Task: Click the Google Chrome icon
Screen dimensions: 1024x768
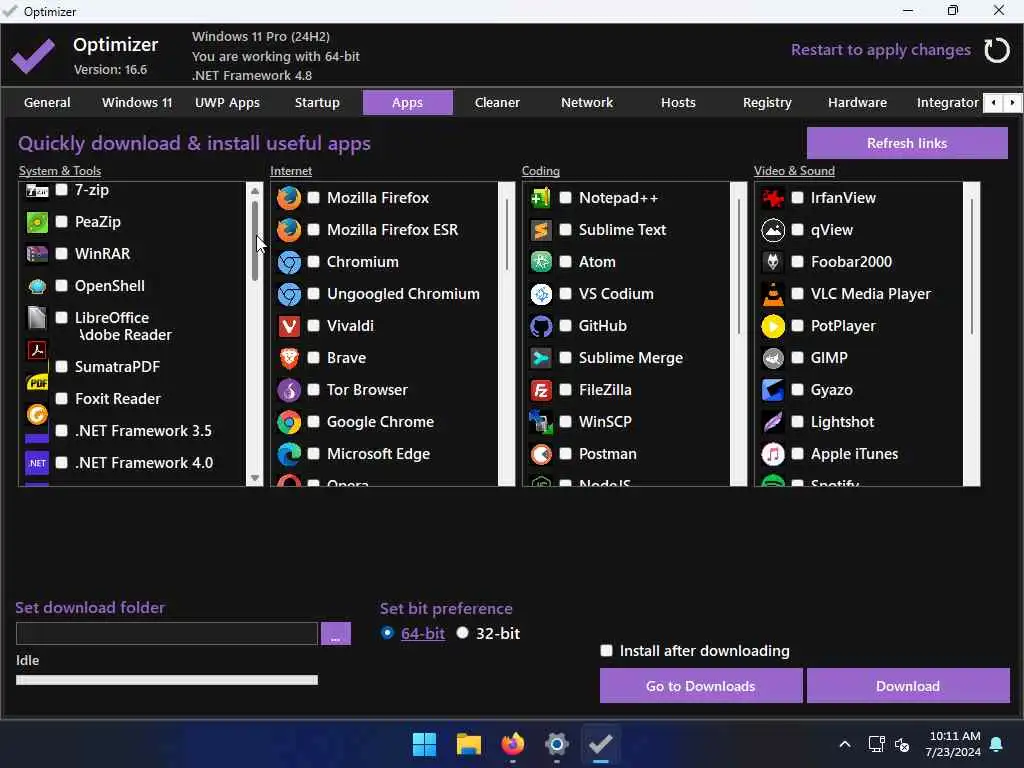Action: (289, 422)
